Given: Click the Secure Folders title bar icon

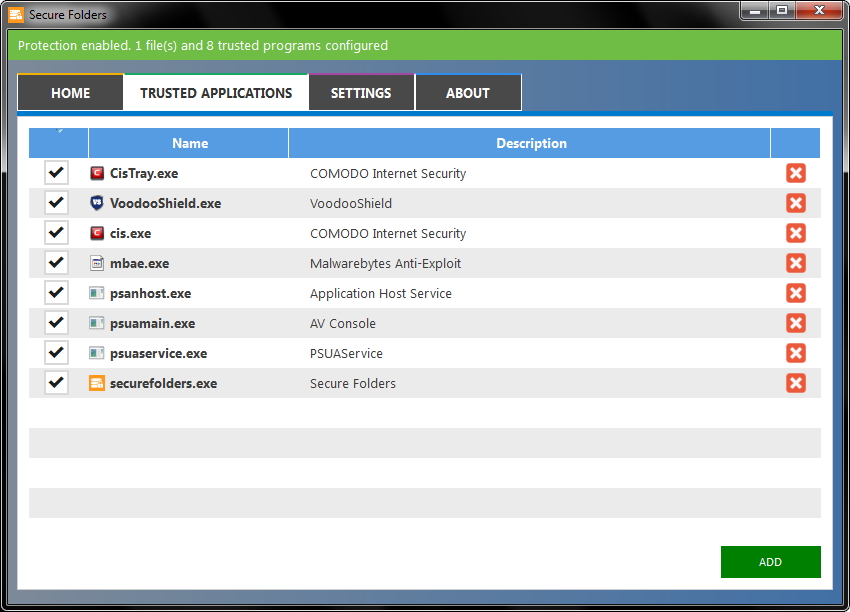Looking at the screenshot, I should tap(16, 15).
